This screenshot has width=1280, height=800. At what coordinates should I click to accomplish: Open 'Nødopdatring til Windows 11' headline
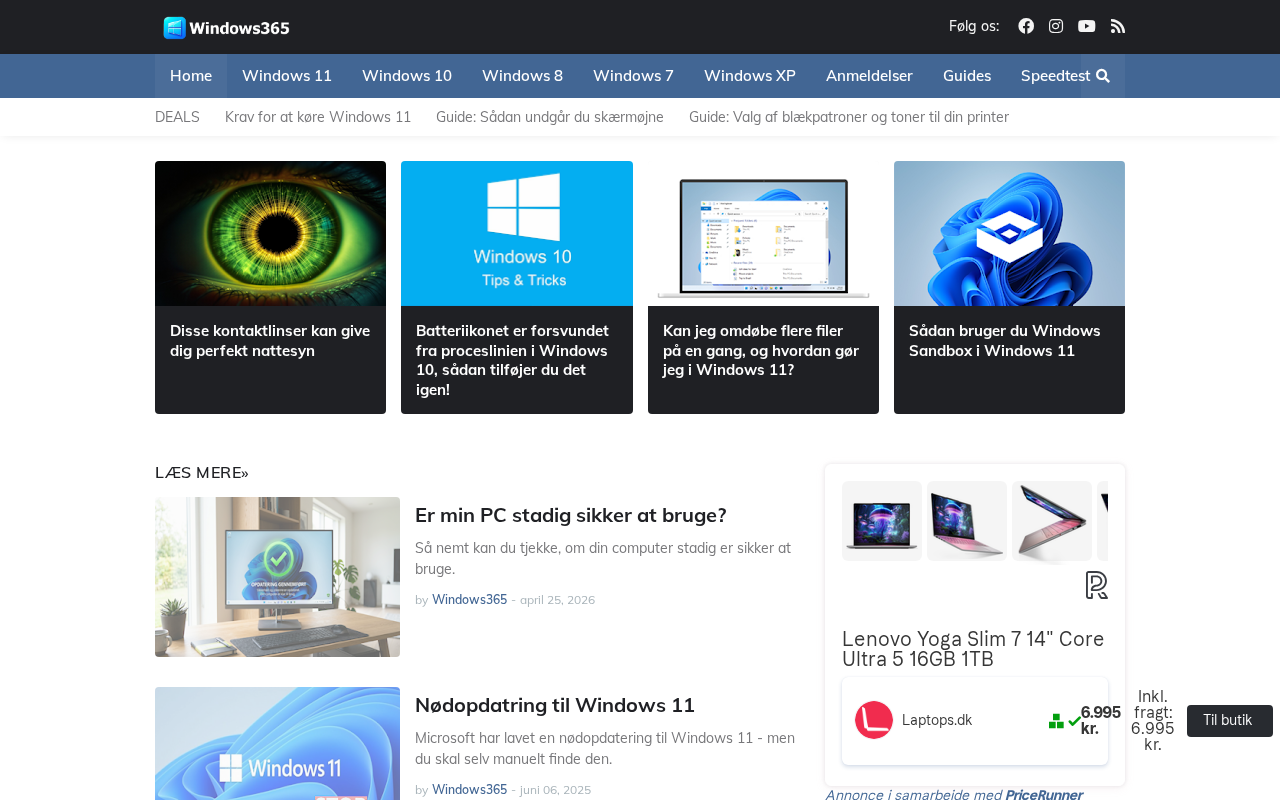click(555, 705)
